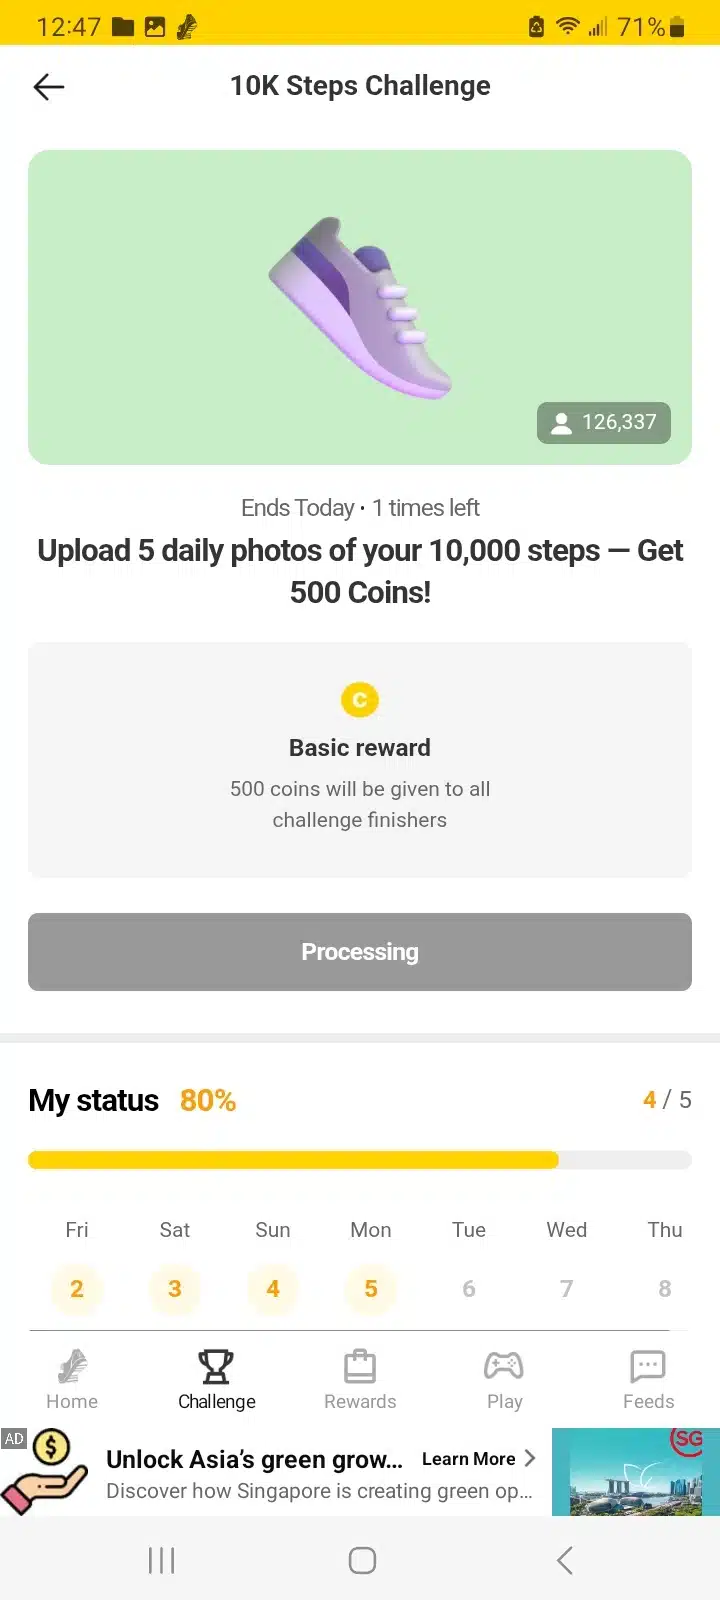The width and height of the screenshot is (720, 1600).
Task: Select Friday day 2 marker
Action: click(77, 1288)
